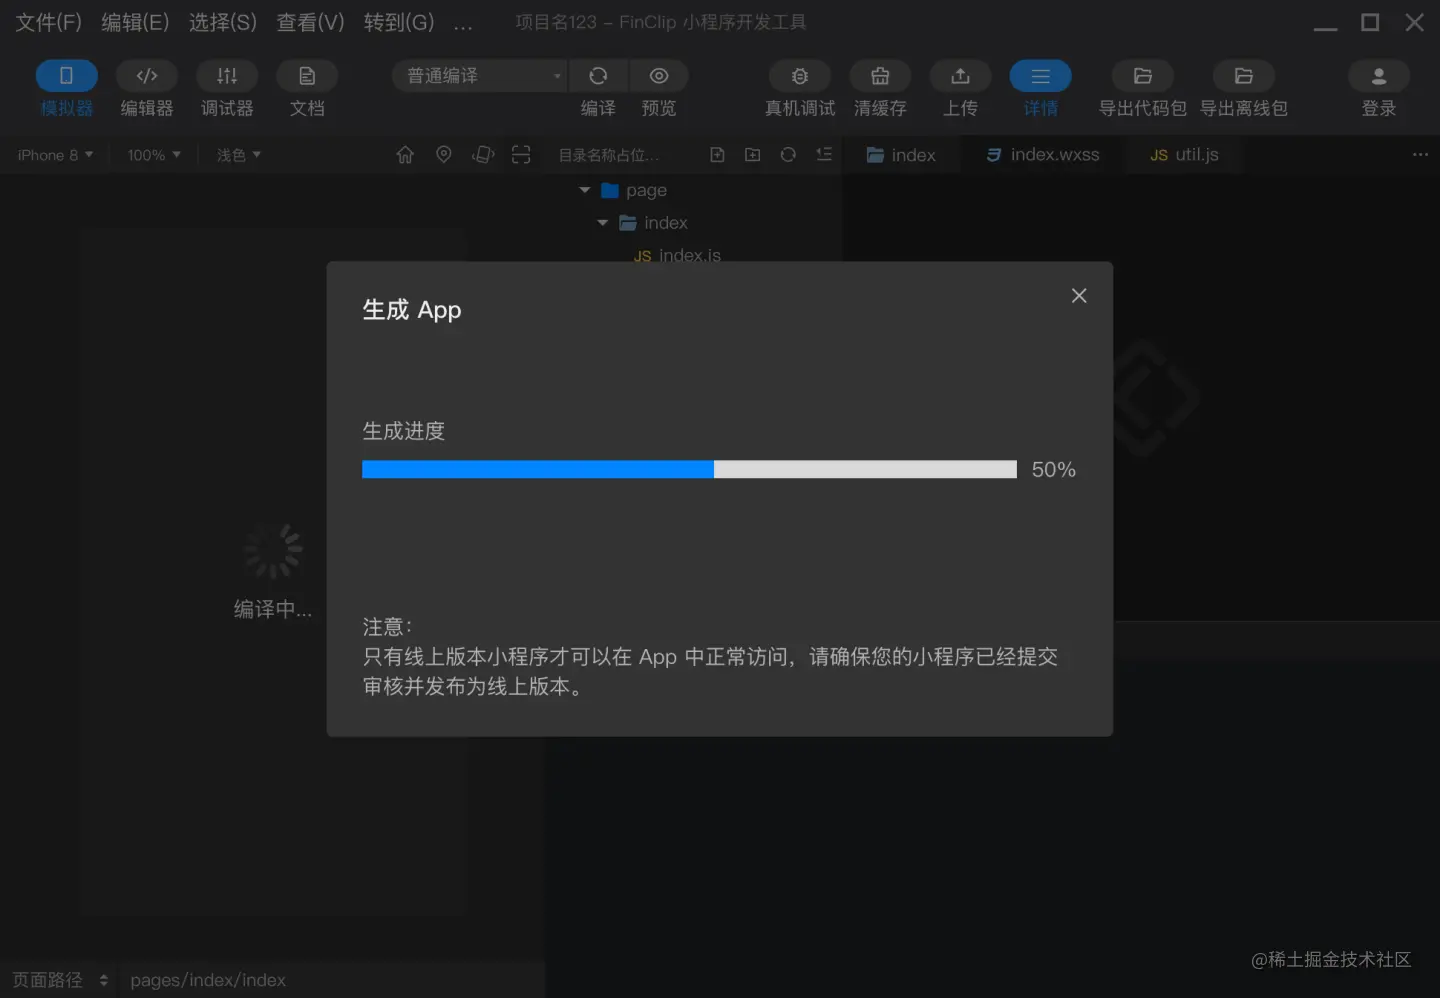Maximize the FinClip window
This screenshot has height=998, width=1440.
click(x=1370, y=22)
